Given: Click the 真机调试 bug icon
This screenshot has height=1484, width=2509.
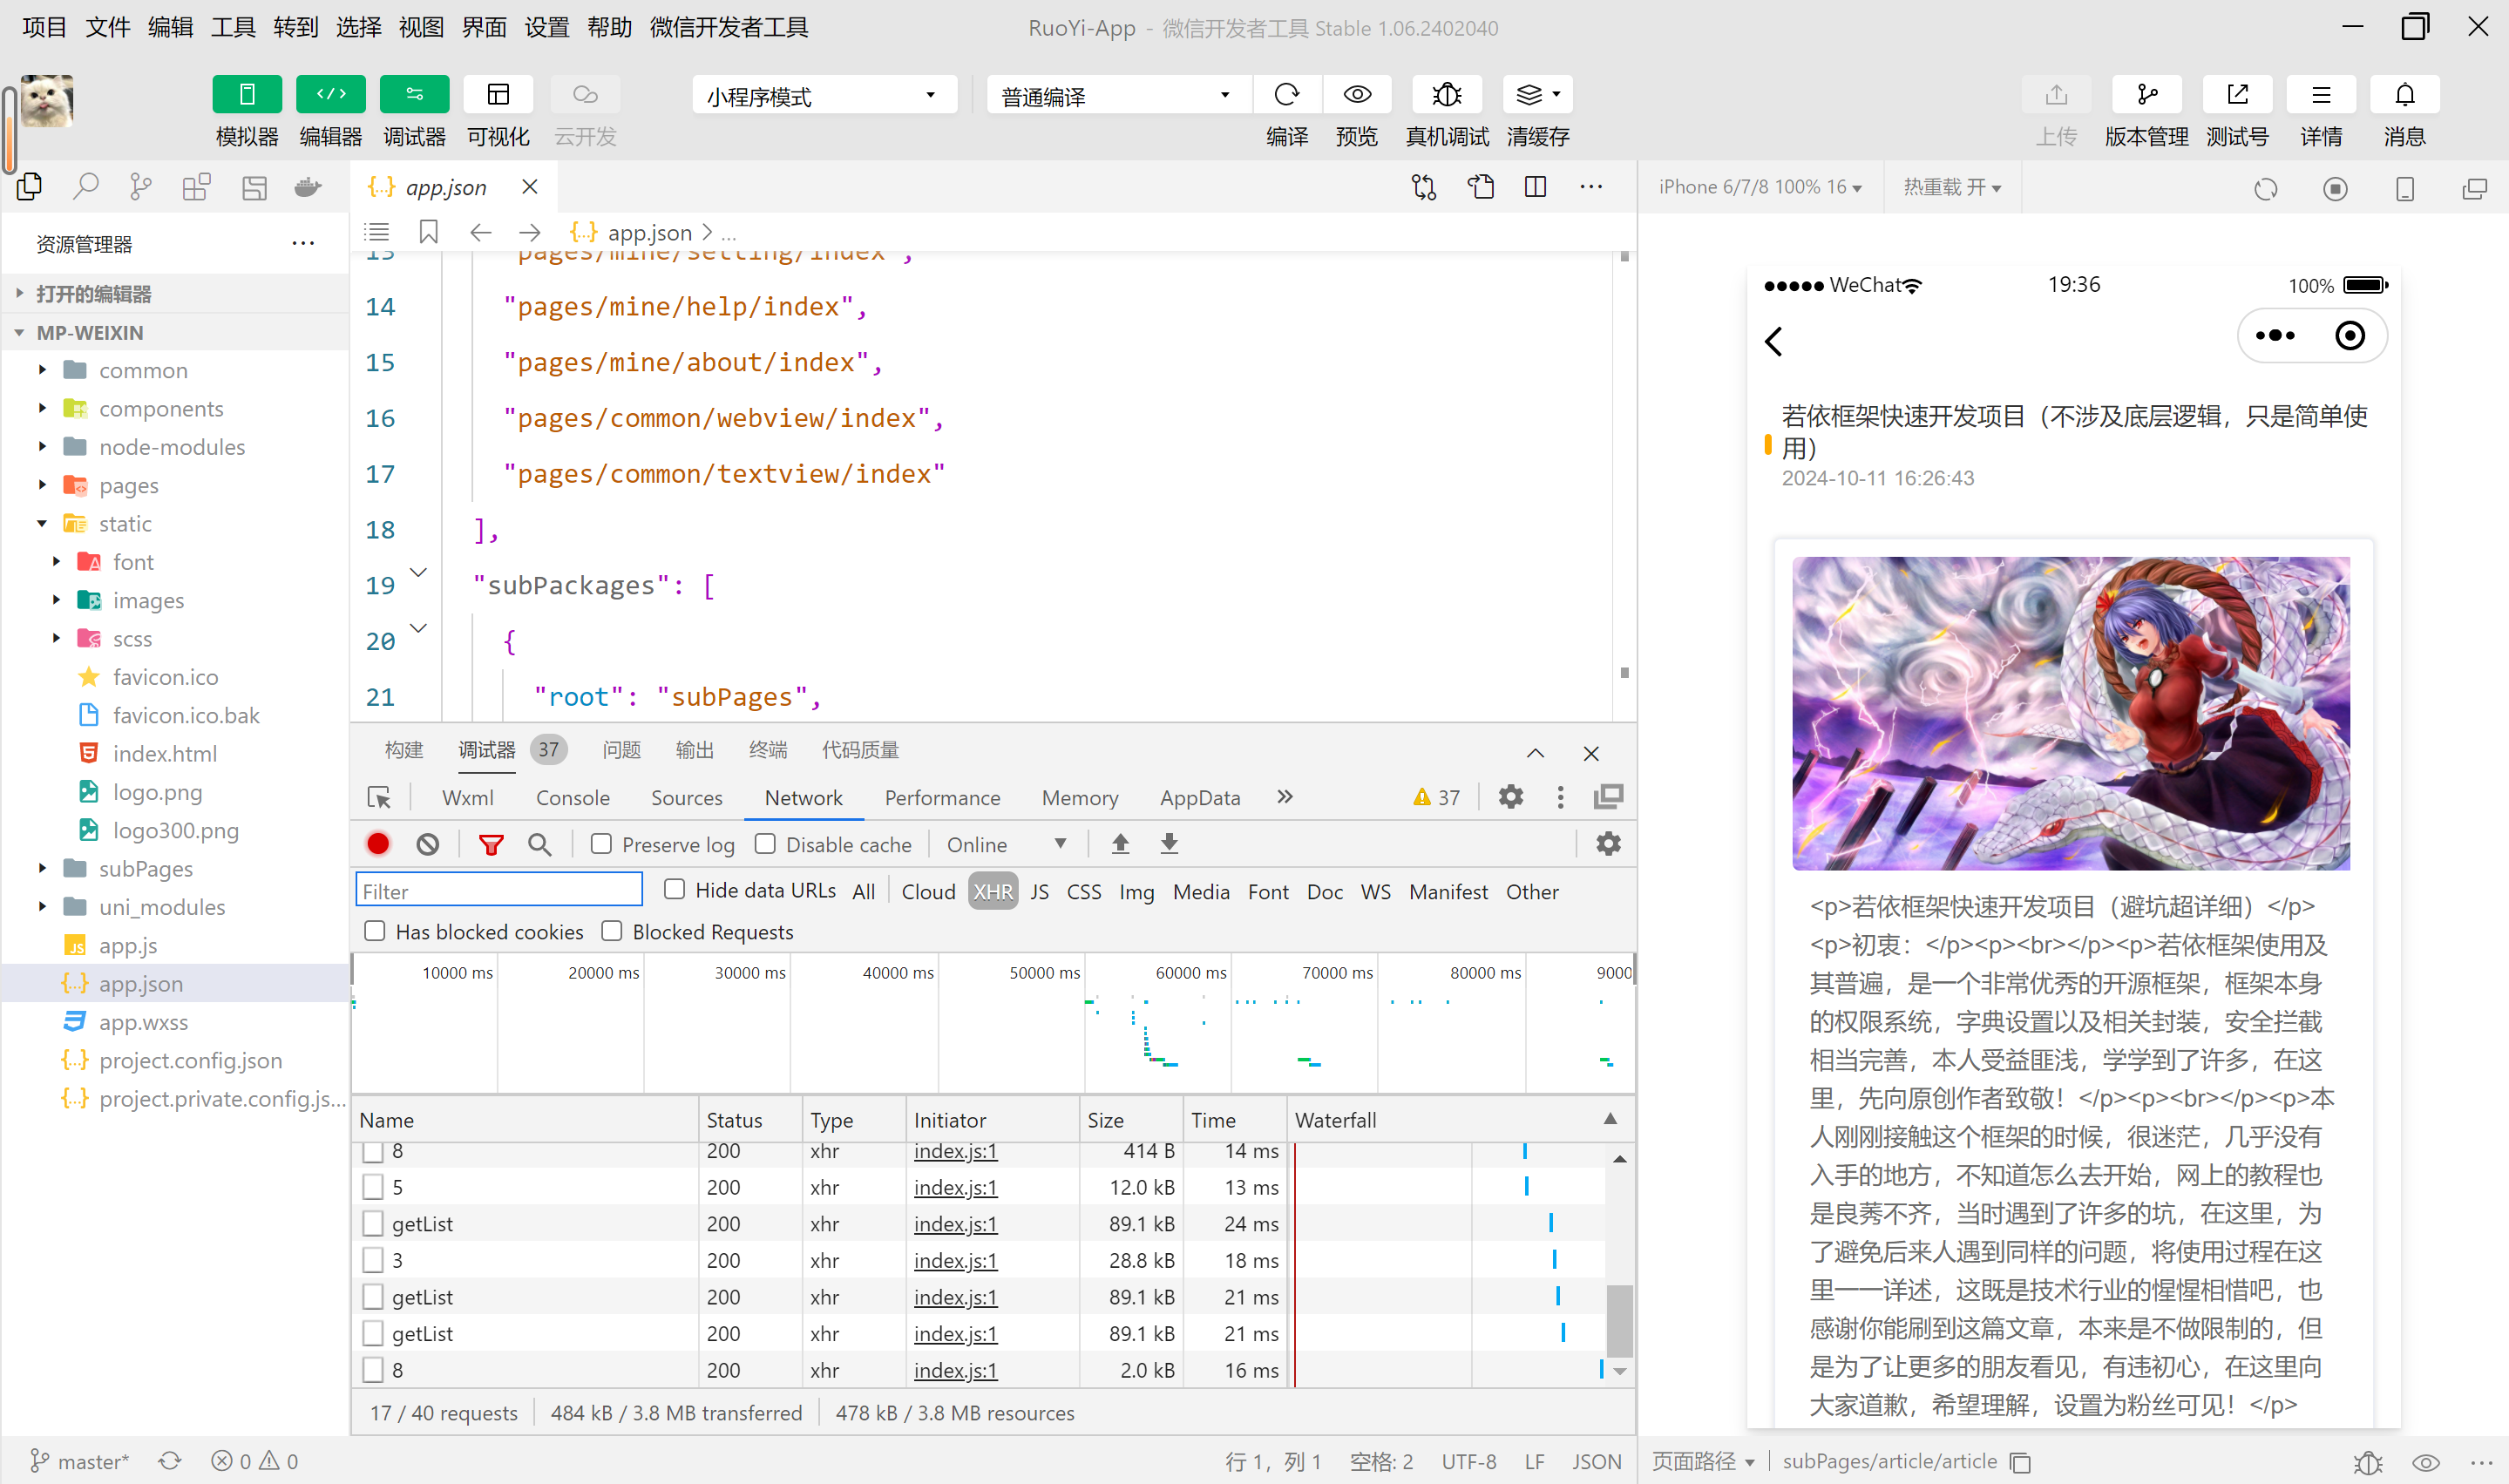Looking at the screenshot, I should coord(1446,95).
